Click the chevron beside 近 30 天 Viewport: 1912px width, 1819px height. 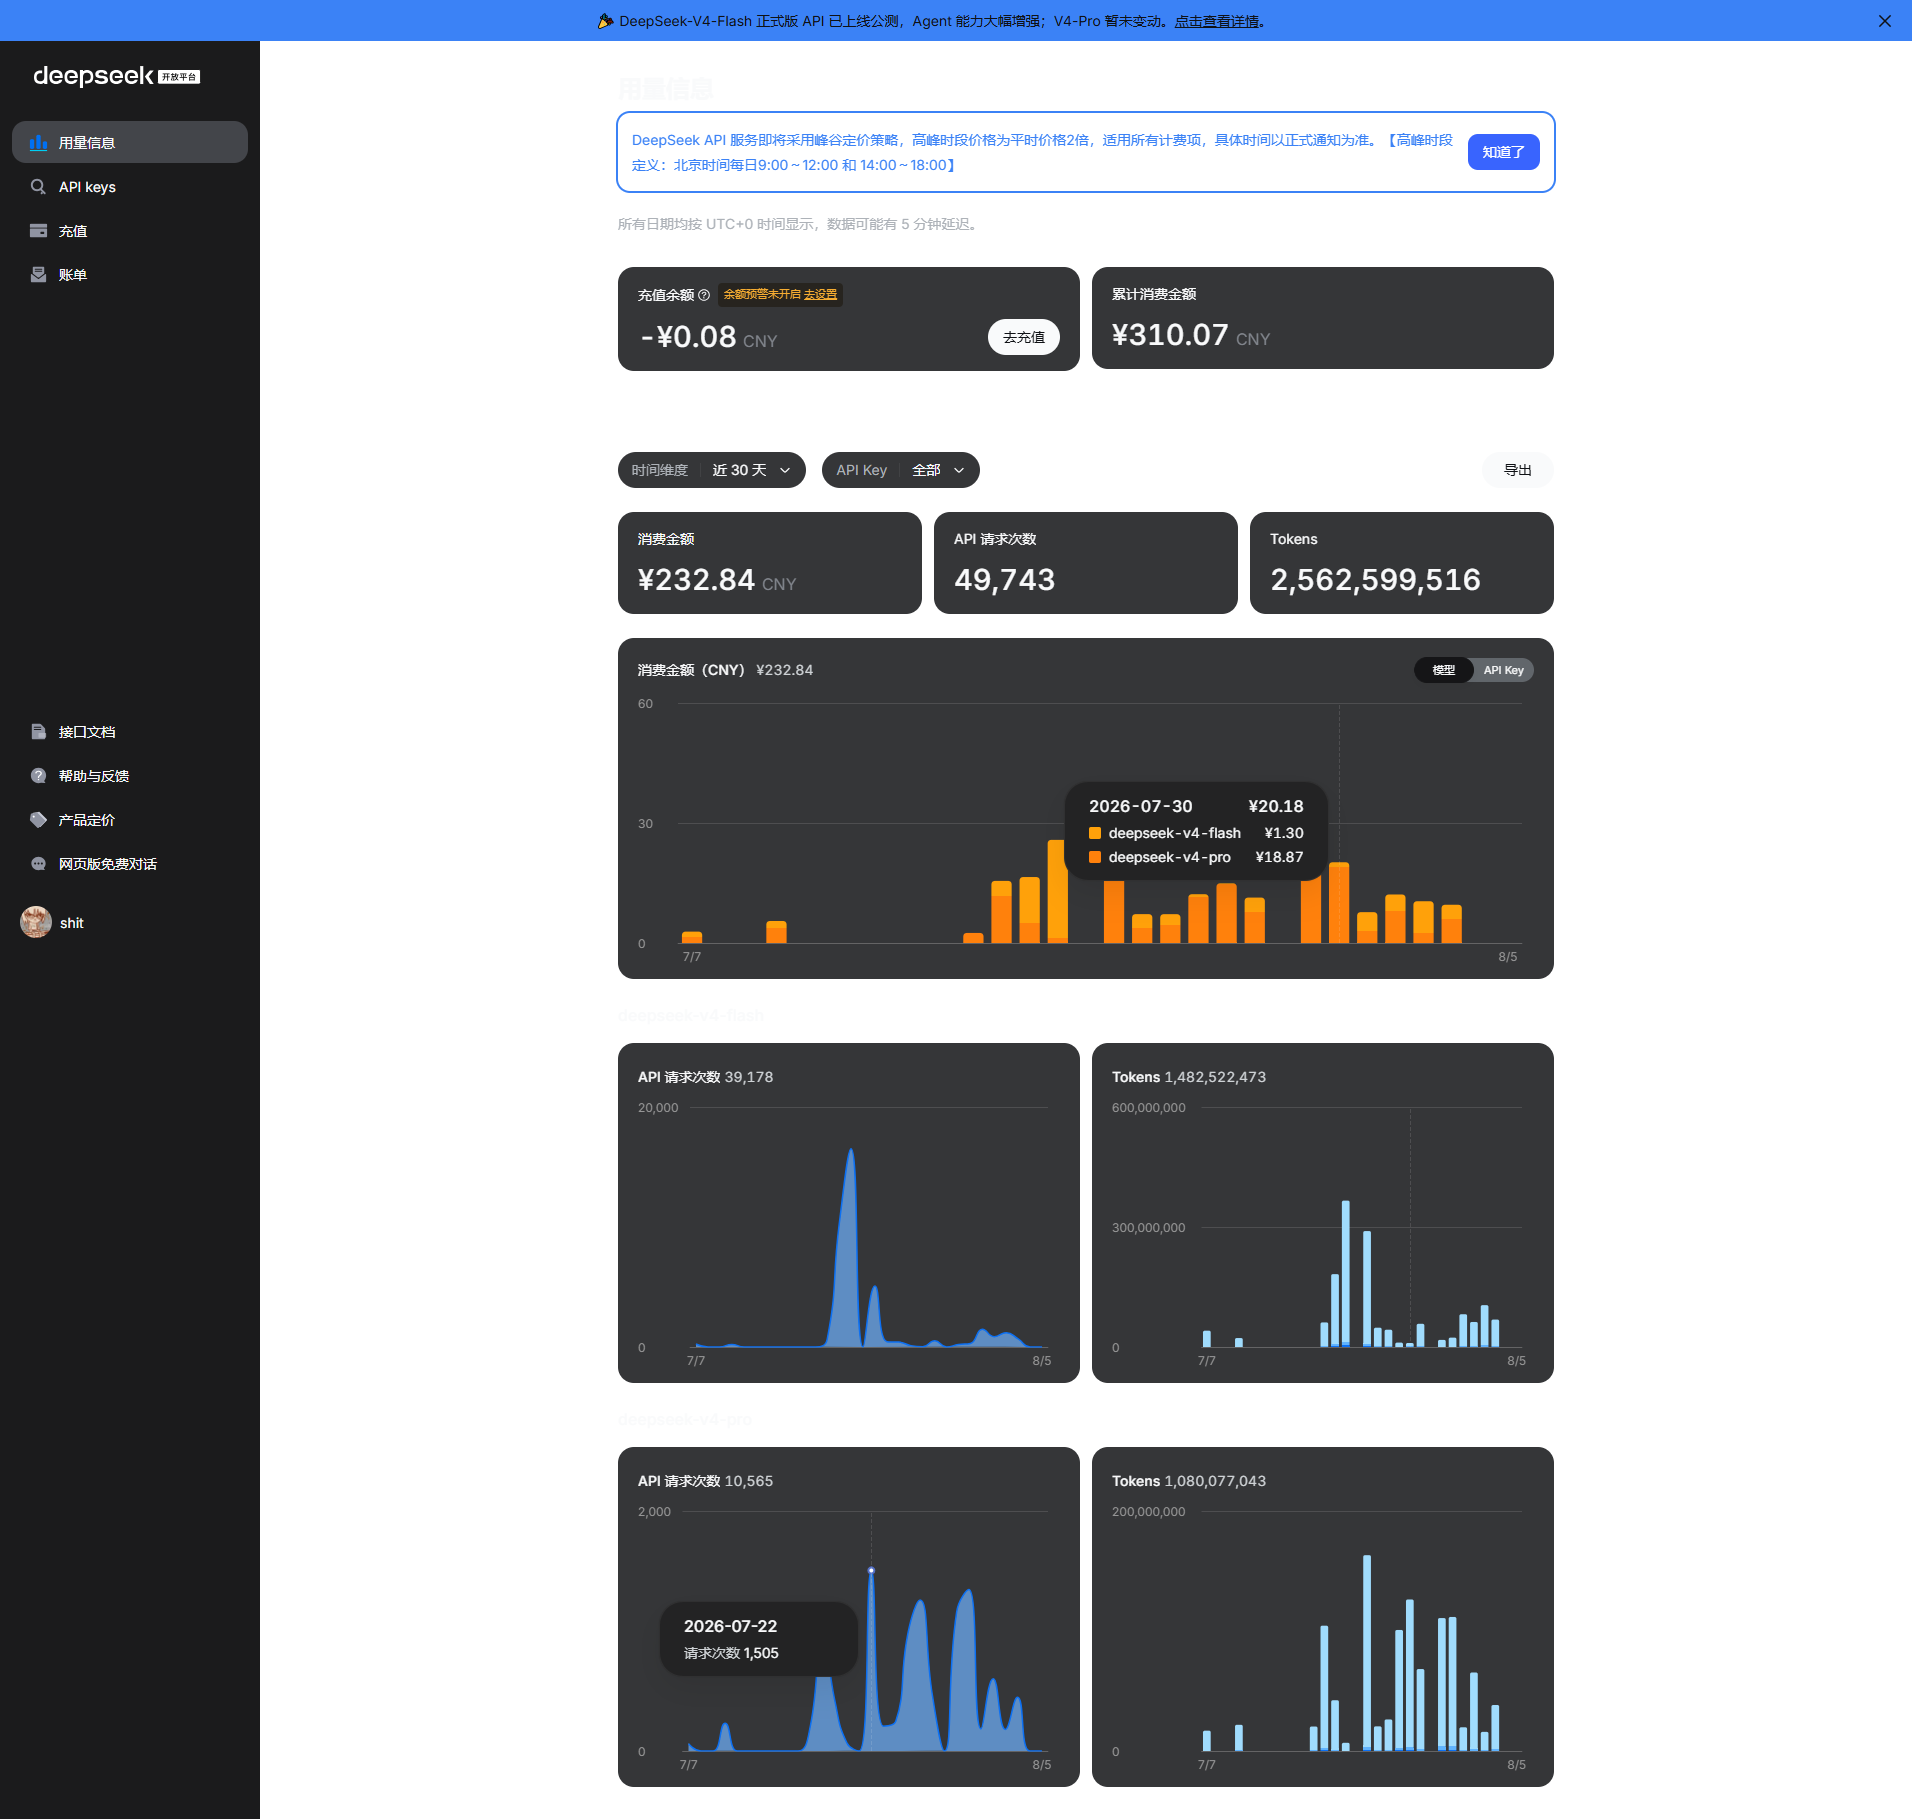point(785,470)
